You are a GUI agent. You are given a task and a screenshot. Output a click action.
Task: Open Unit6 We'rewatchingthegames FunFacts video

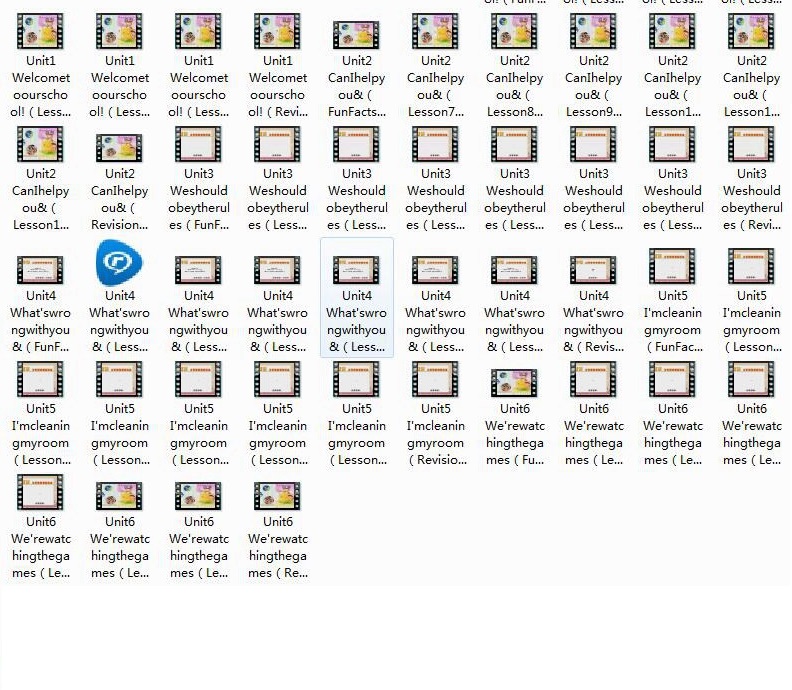point(515,382)
